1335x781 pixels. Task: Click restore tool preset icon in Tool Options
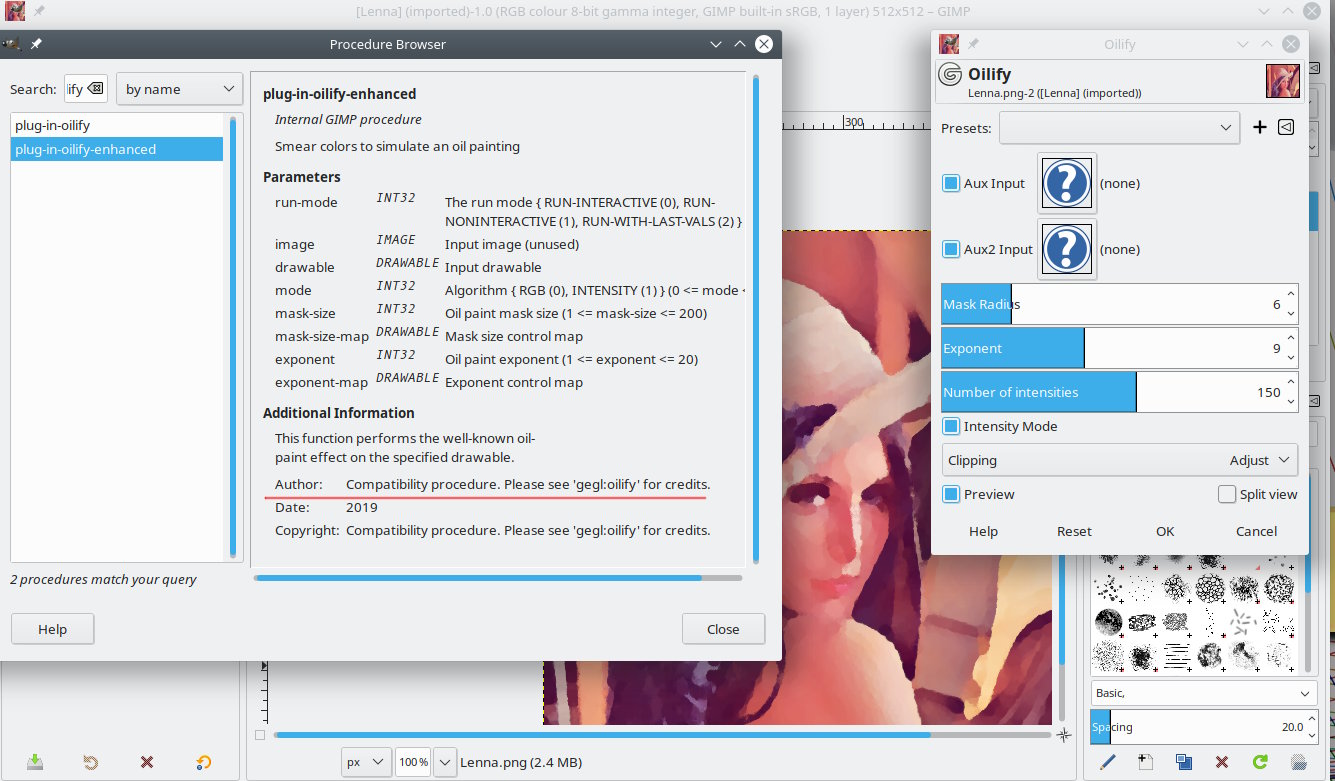[91, 762]
